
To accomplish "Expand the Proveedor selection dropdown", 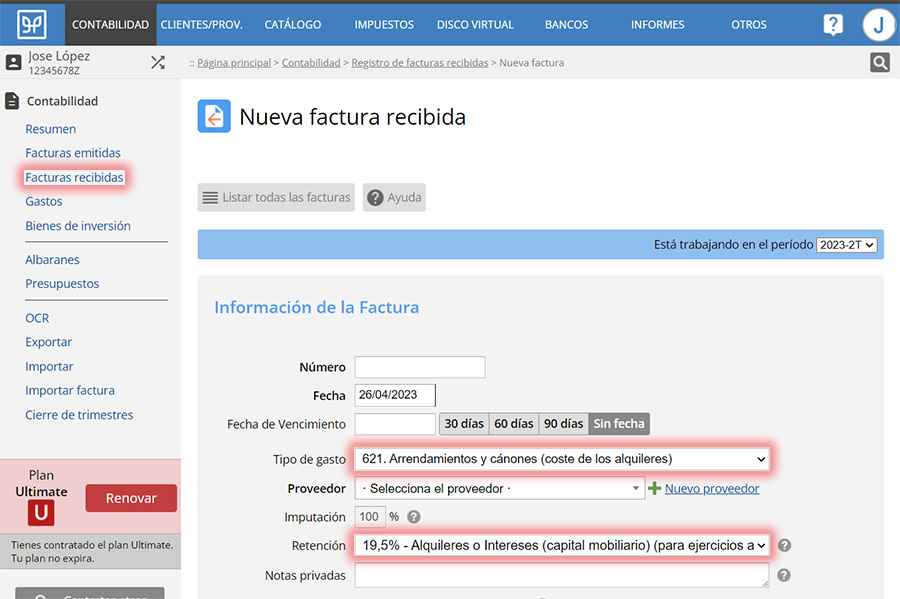I will coord(499,489).
